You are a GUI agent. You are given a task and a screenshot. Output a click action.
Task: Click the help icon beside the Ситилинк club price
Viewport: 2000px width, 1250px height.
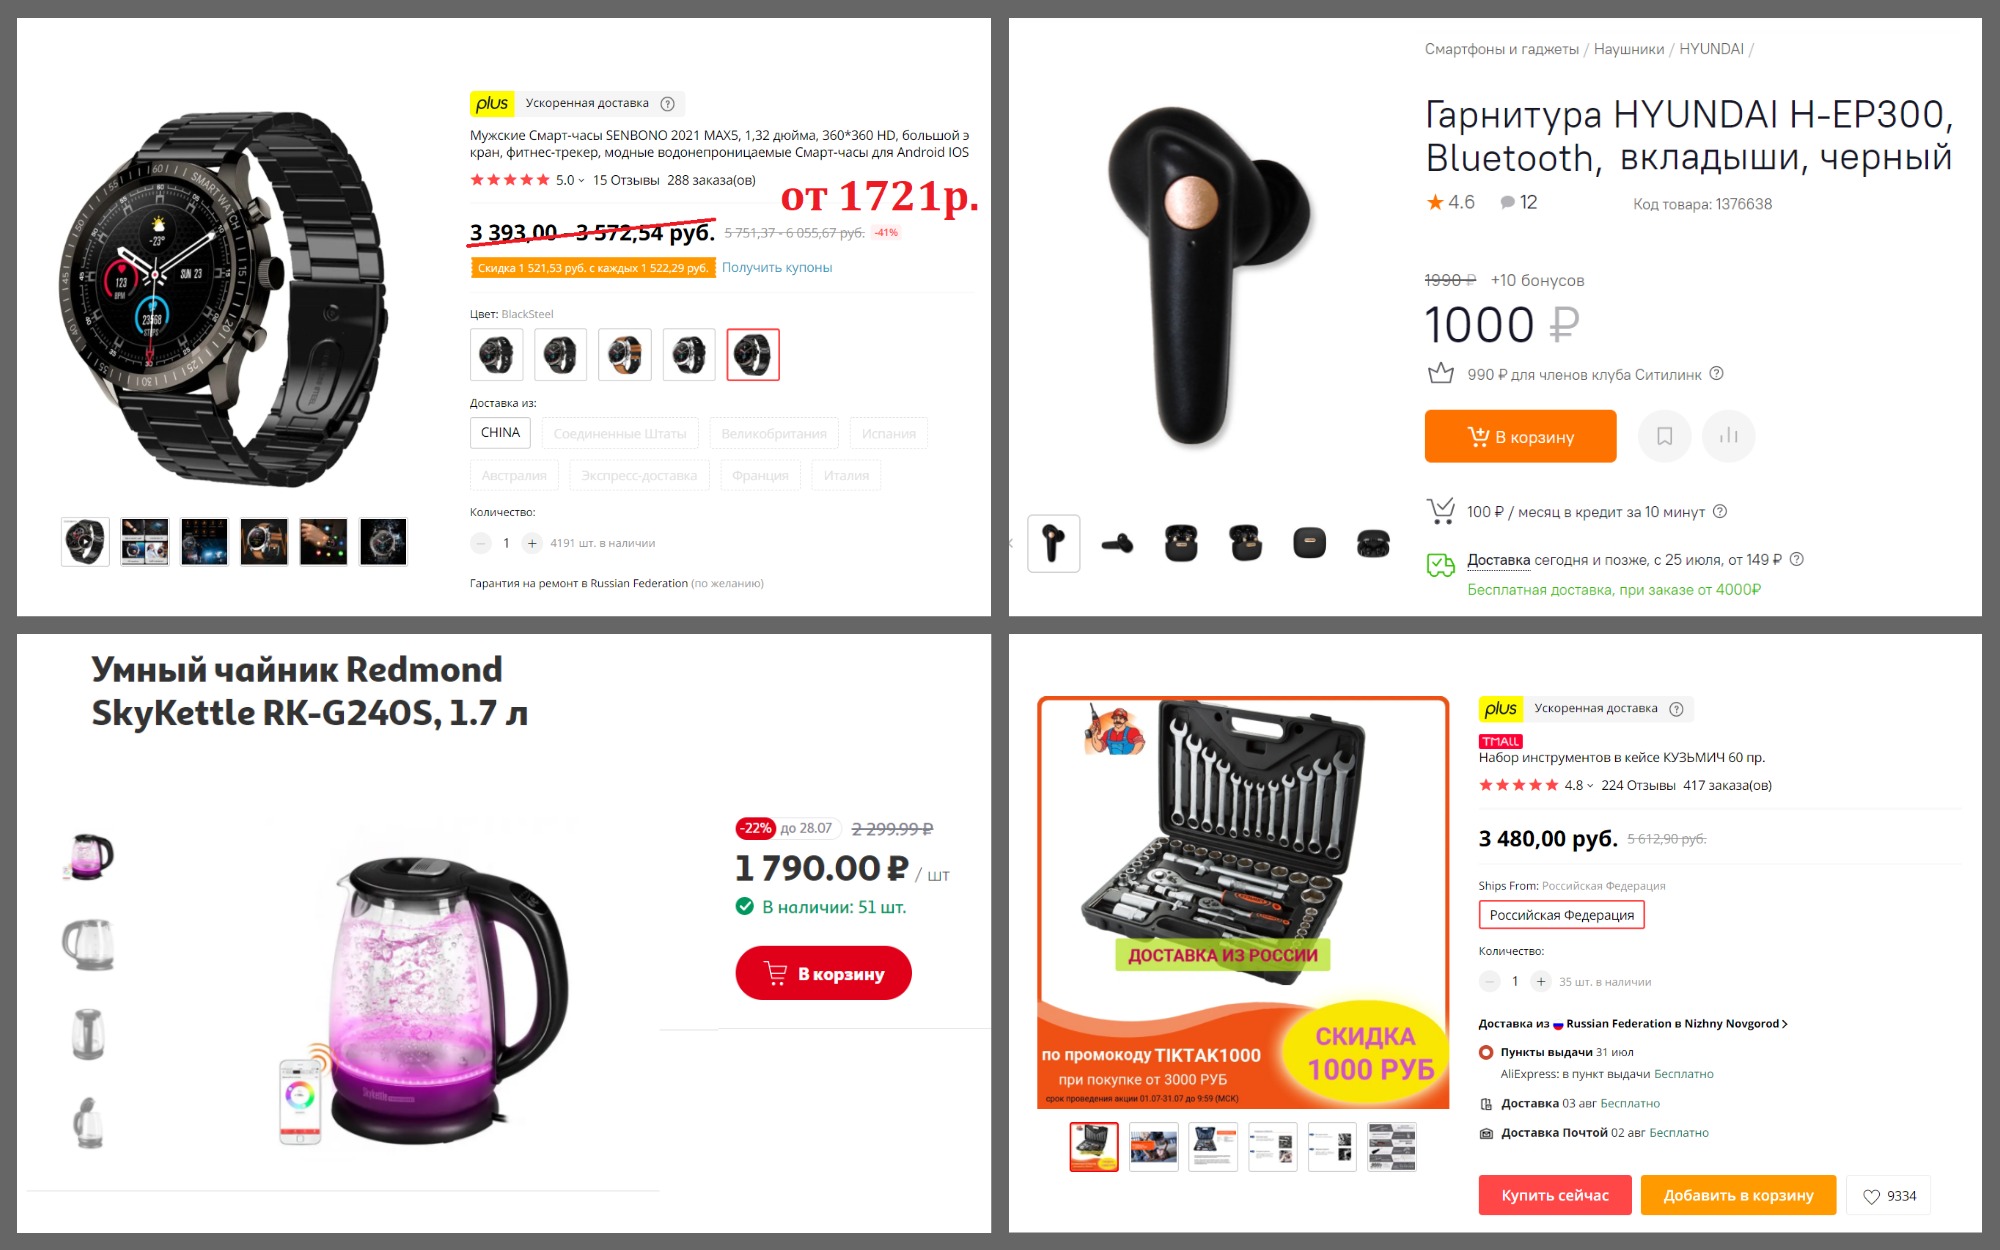(x=1716, y=374)
